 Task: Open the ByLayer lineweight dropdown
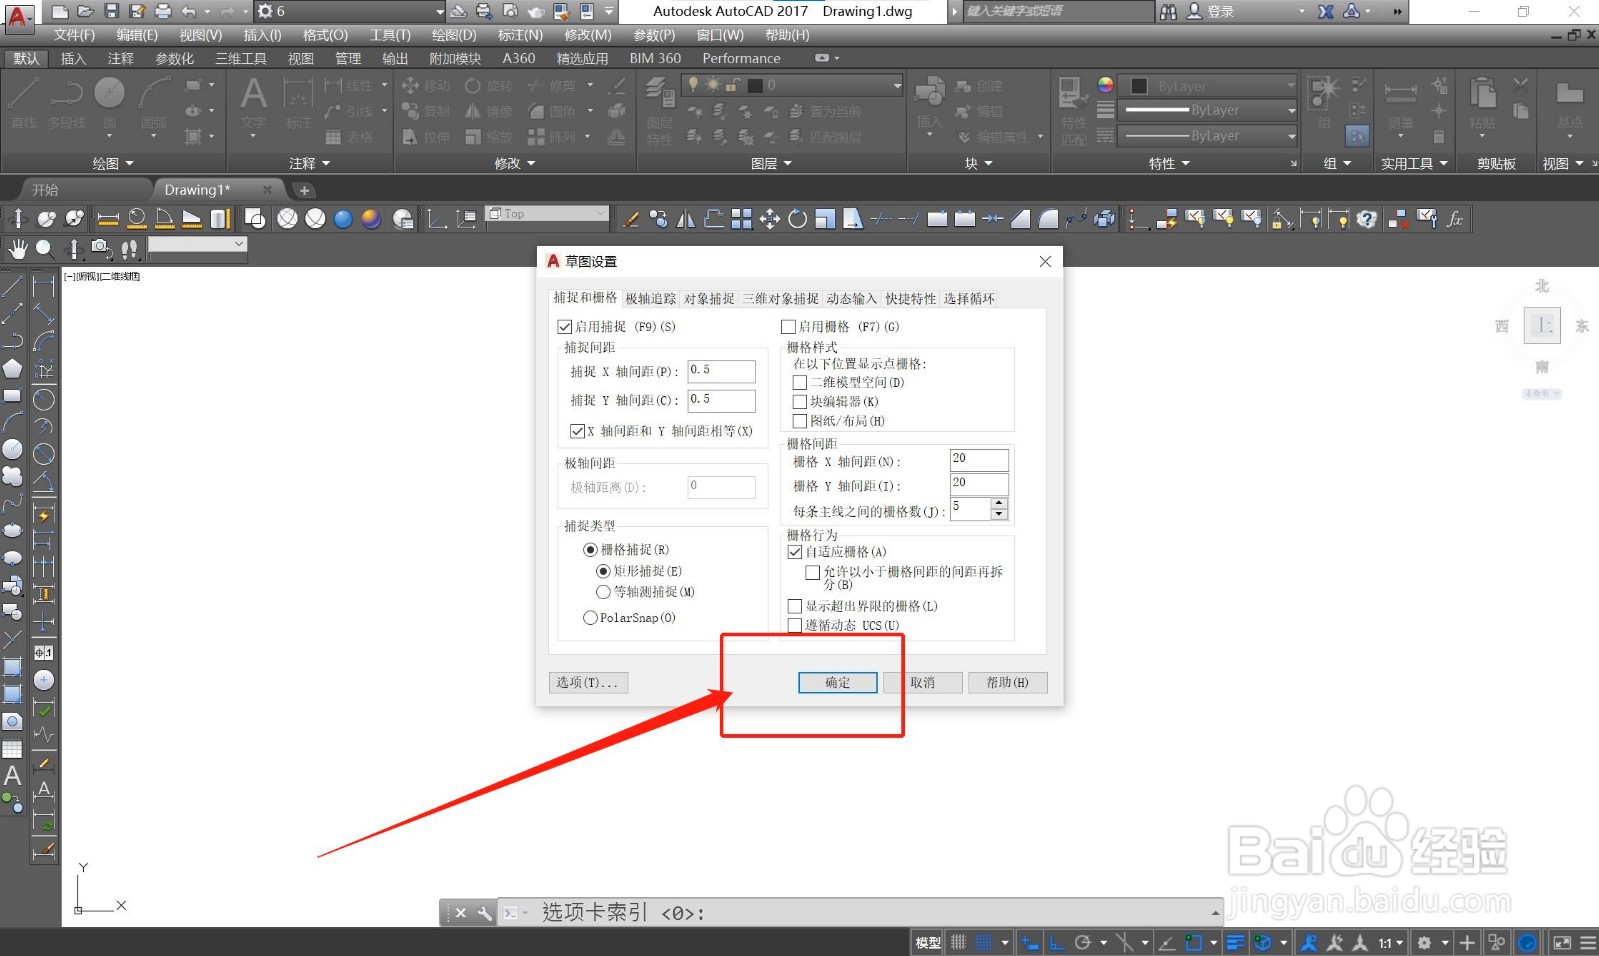[1208, 110]
